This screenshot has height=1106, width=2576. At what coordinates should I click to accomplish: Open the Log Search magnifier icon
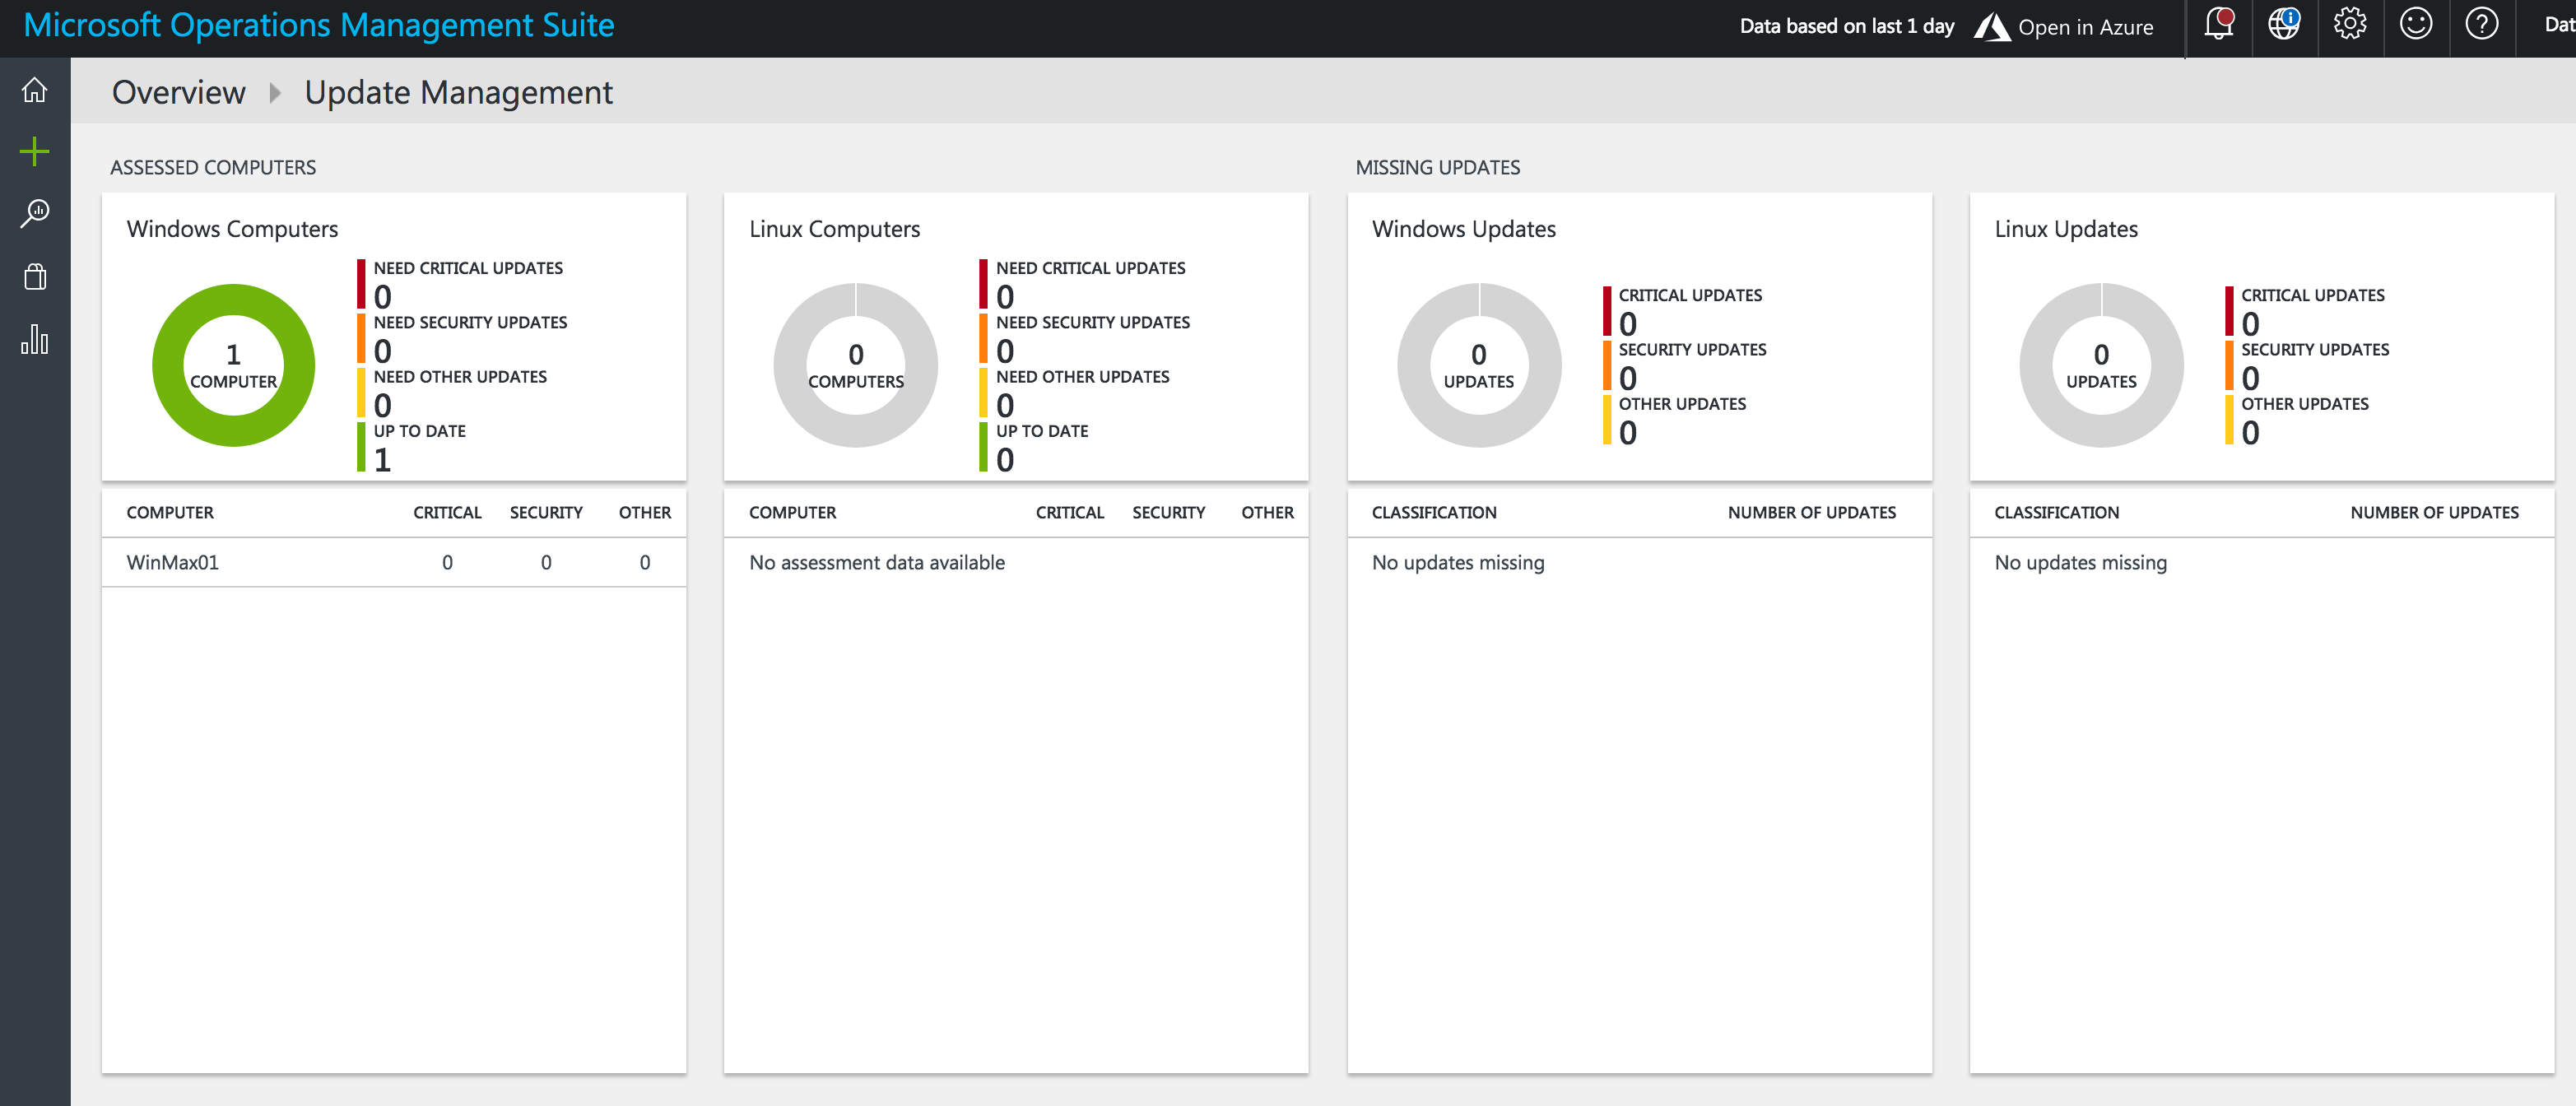pos(35,214)
